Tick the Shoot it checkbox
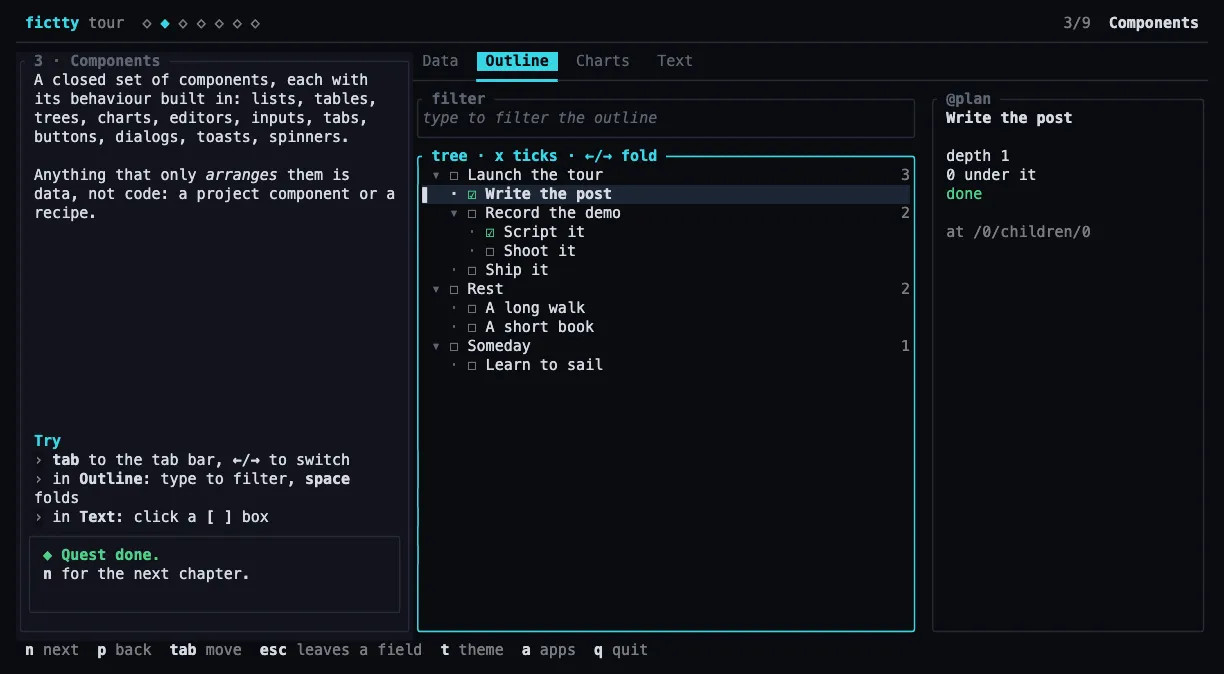This screenshot has width=1224, height=674. (490, 251)
